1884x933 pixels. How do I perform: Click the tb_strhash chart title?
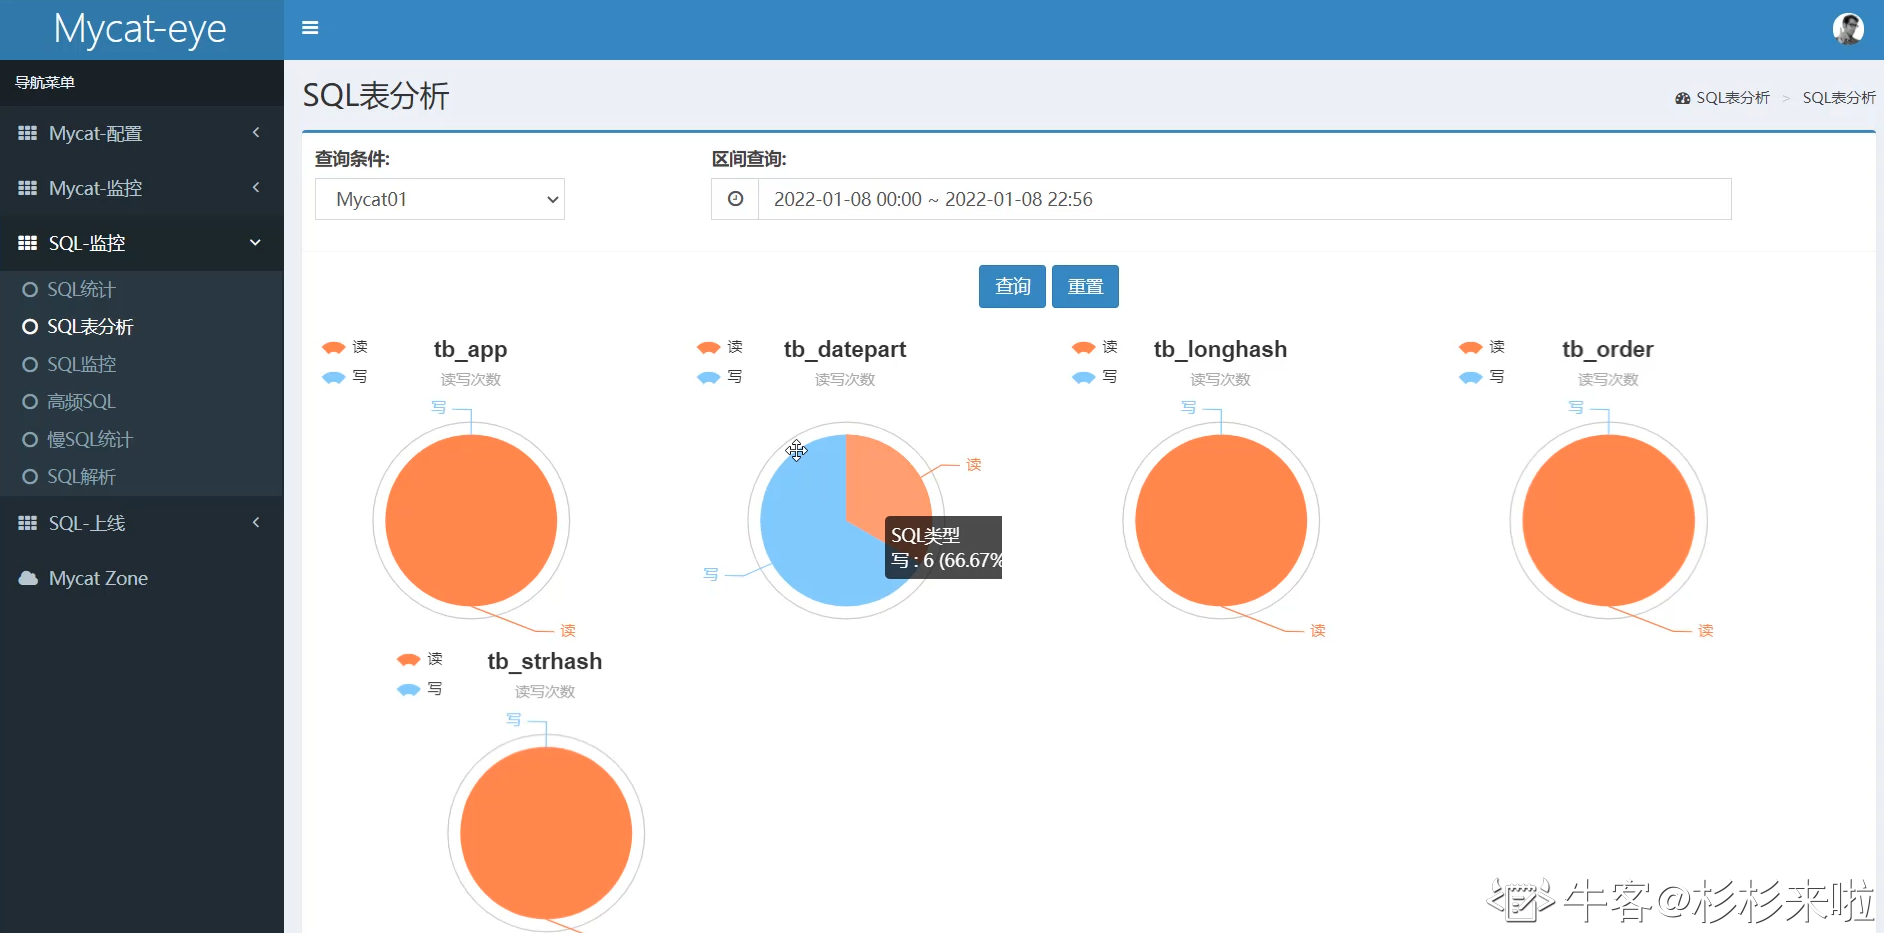click(x=545, y=661)
